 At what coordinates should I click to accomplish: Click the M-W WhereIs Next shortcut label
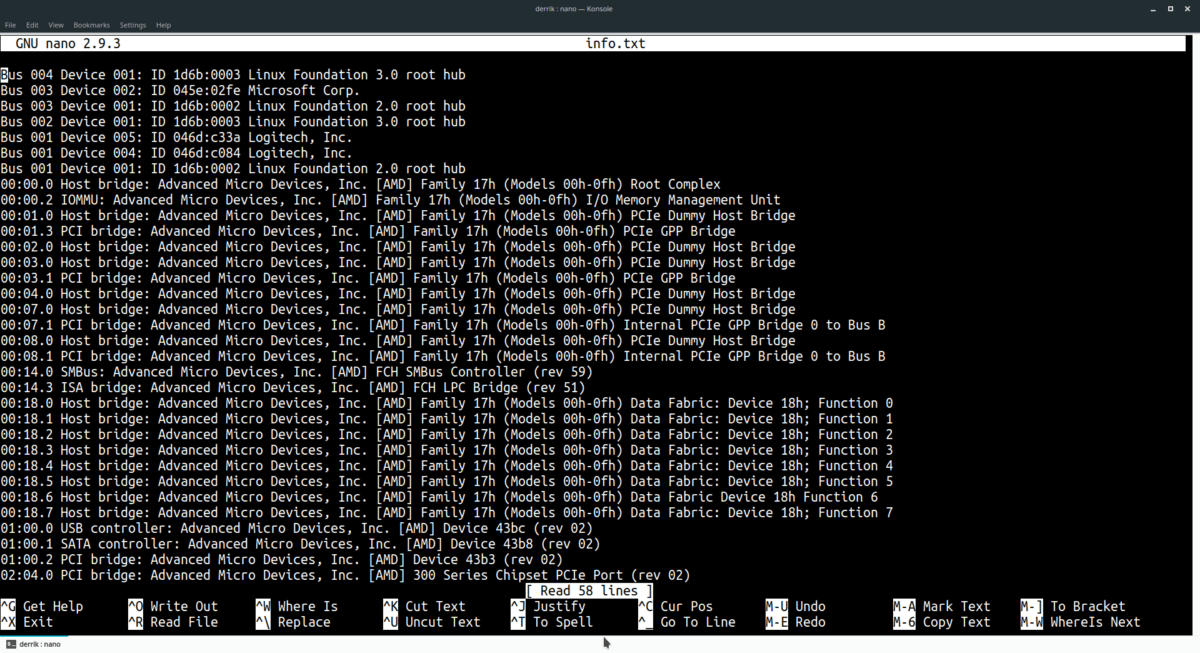pyautogui.click(x=1080, y=622)
